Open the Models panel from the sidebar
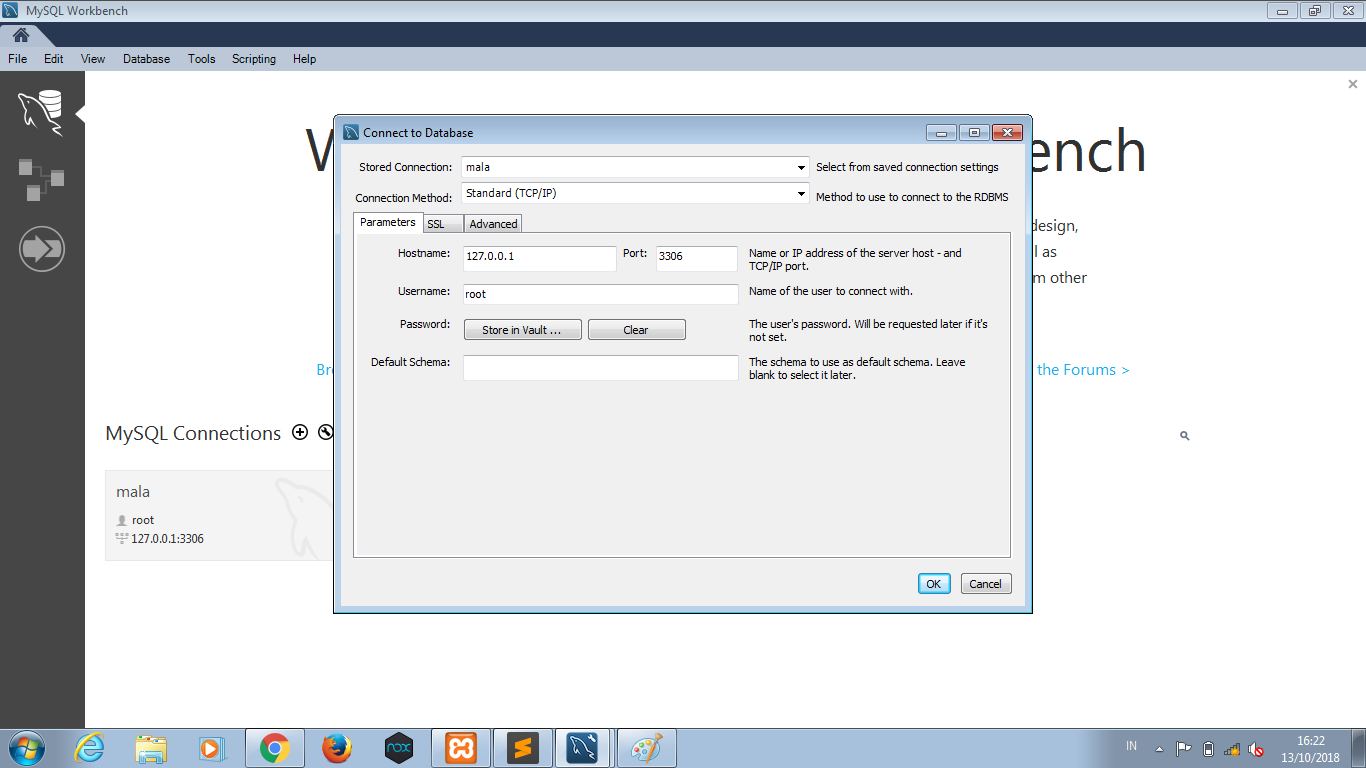This screenshot has width=1366, height=768. pyautogui.click(x=41, y=180)
